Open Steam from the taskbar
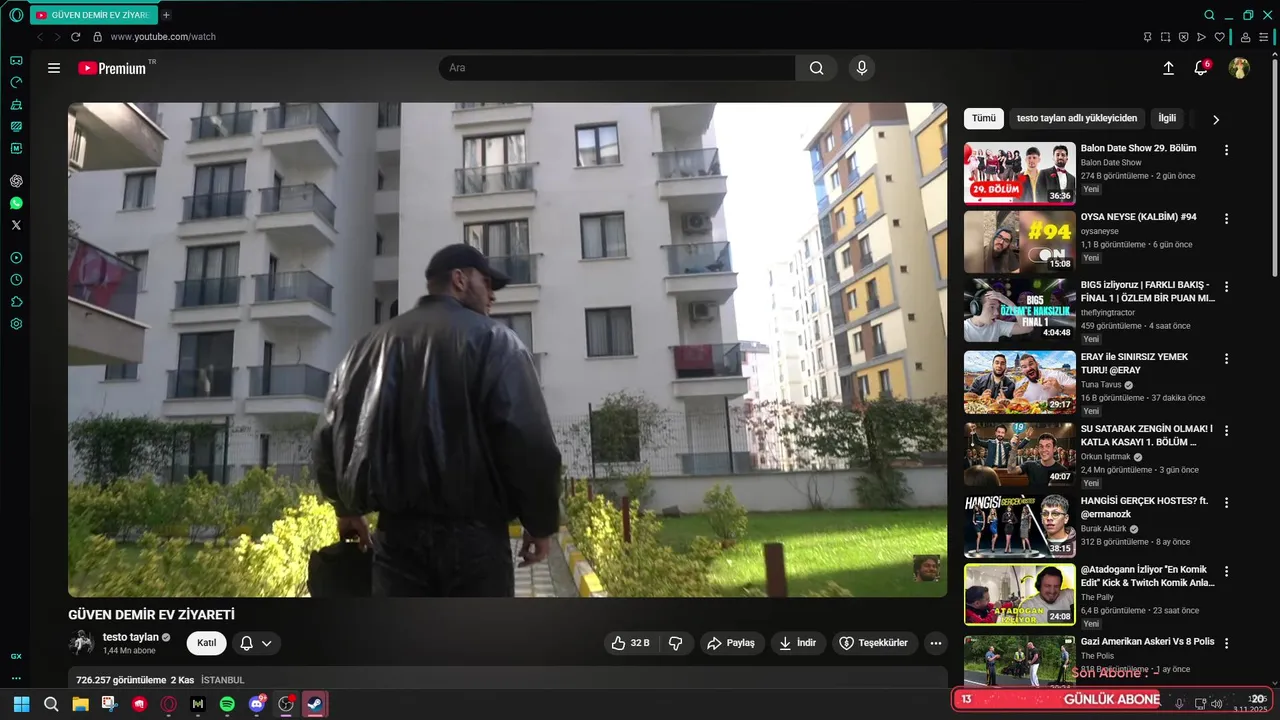1280x720 pixels. (x=315, y=704)
